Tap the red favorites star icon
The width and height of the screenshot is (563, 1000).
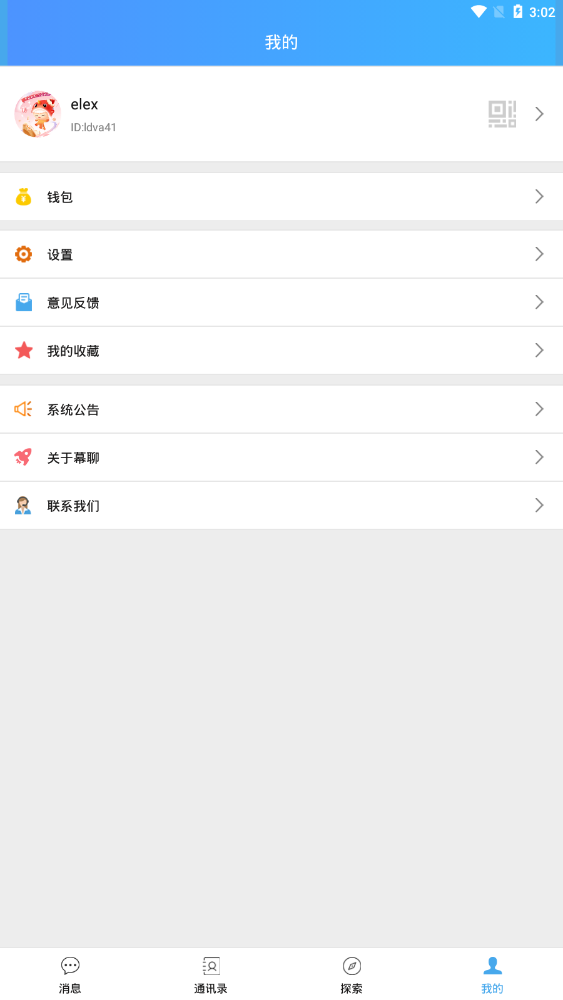24,350
